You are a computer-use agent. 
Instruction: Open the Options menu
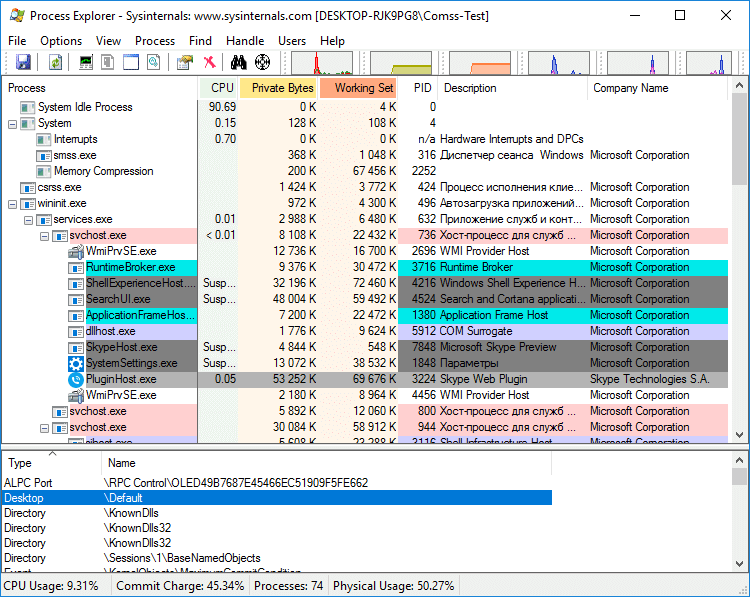pos(61,41)
